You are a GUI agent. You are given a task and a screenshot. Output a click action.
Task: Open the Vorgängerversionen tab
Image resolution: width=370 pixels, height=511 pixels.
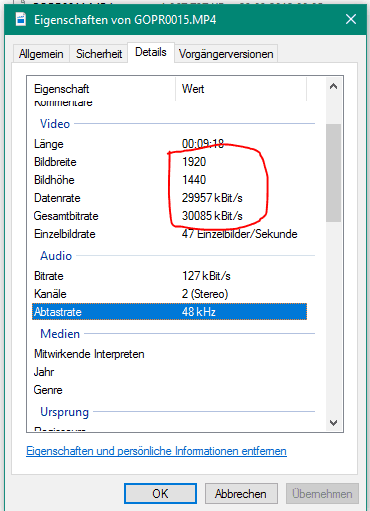226,54
